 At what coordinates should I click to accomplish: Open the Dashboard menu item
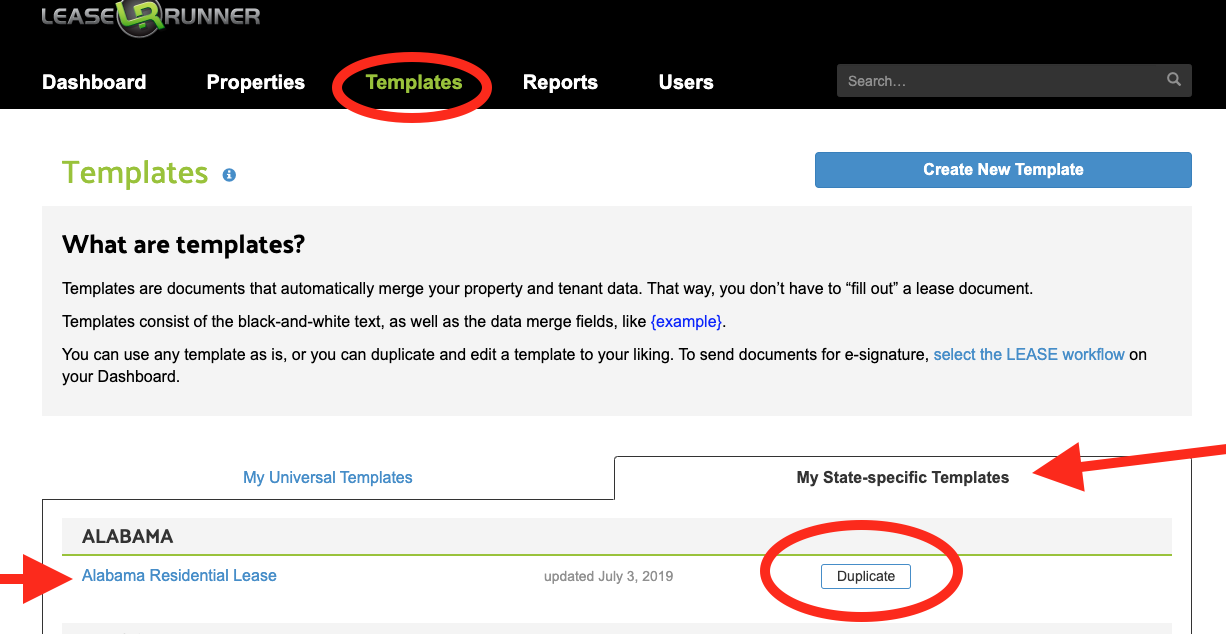click(94, 82)
